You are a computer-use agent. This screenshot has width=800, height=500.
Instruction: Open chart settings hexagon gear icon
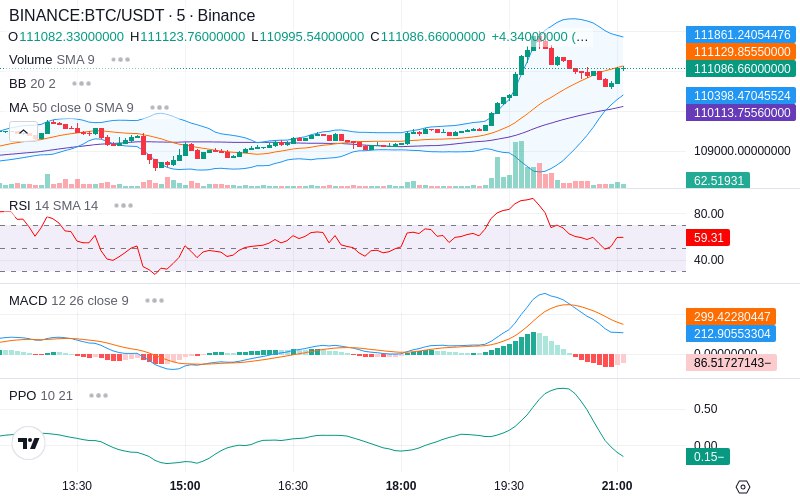tap(743, 487)
